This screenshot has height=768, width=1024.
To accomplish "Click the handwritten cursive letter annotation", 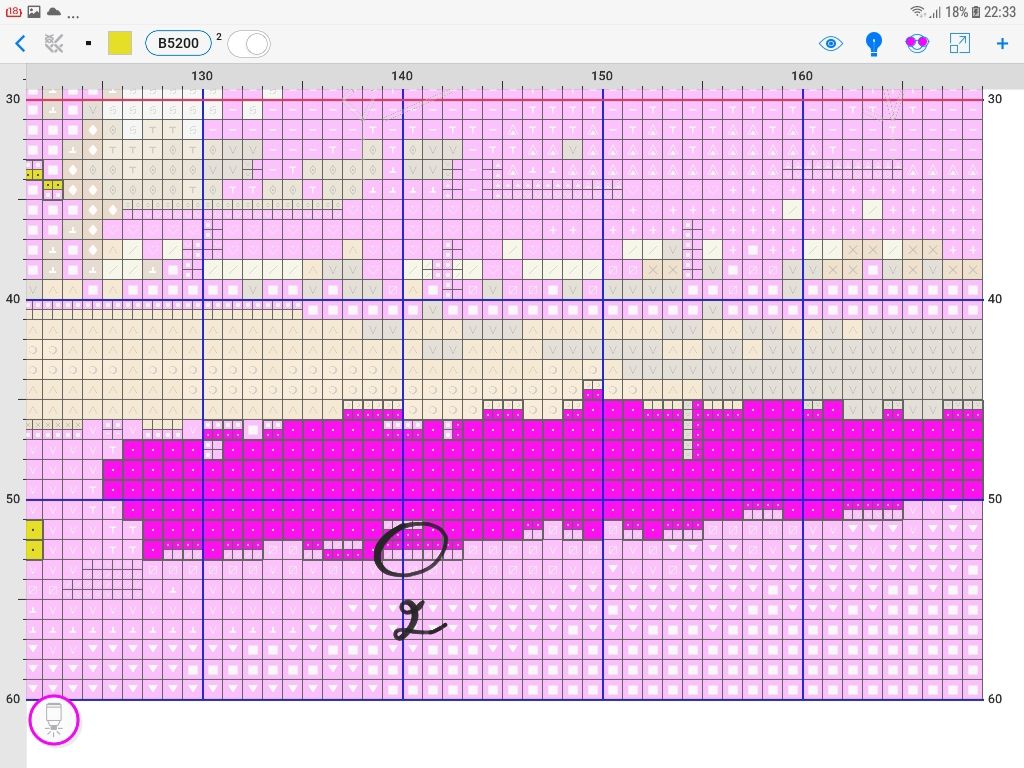I will pos(418,621).
